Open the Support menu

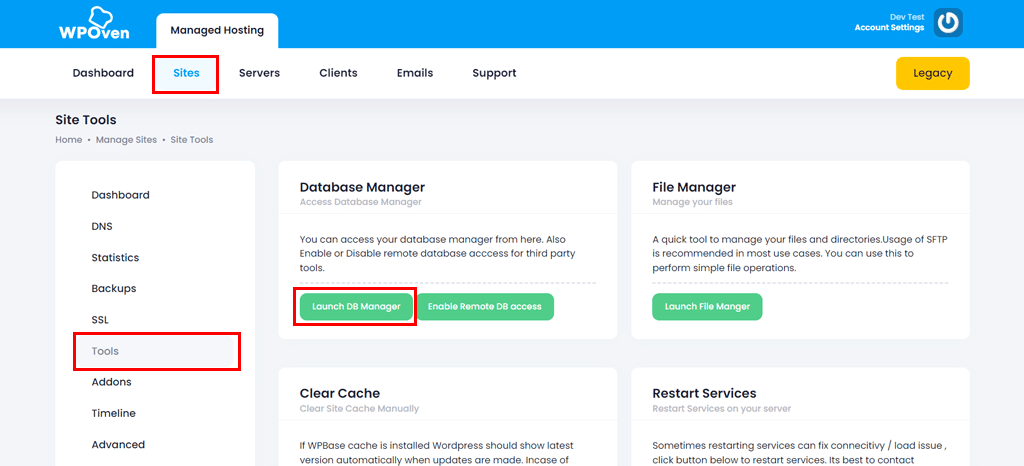tap(494, 73)
